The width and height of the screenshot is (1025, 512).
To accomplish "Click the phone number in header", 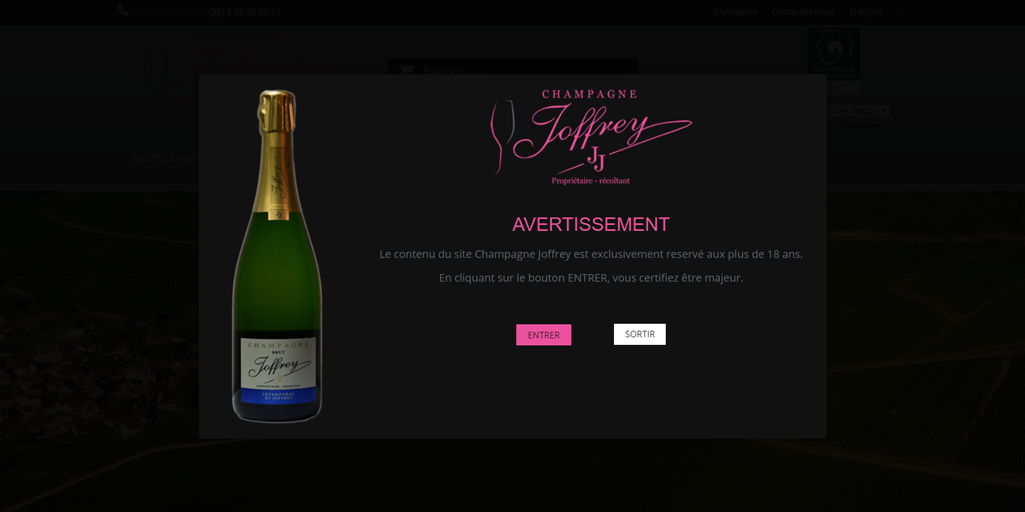I will point(244,12).
